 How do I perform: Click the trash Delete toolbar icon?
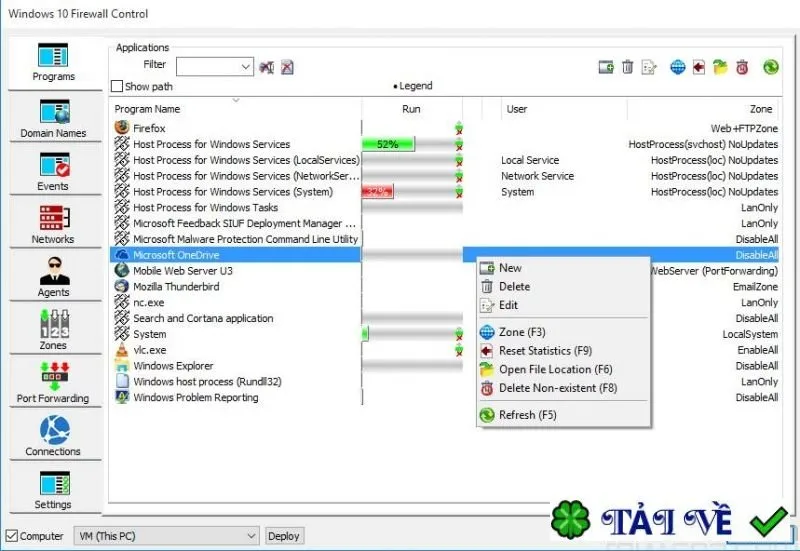[x=628, y=67]
